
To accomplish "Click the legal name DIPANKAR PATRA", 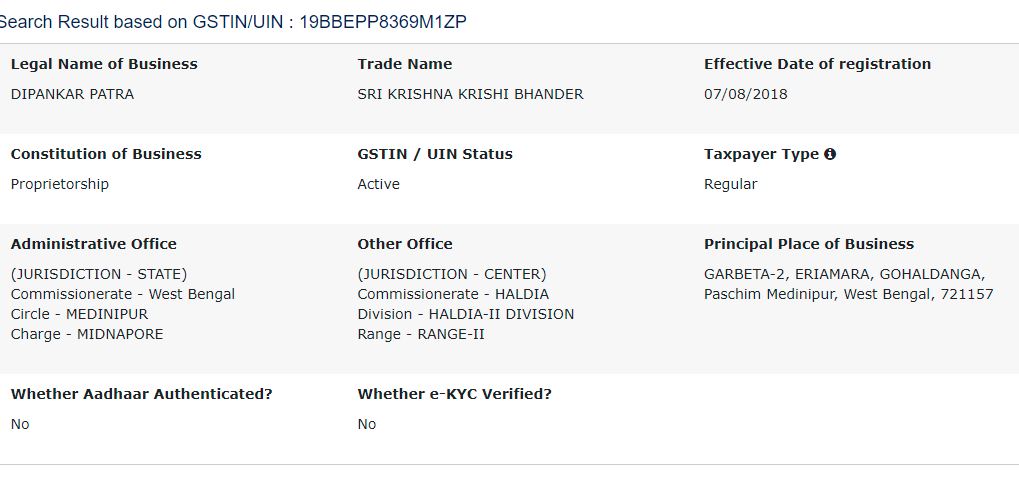I will click(72, 94).
